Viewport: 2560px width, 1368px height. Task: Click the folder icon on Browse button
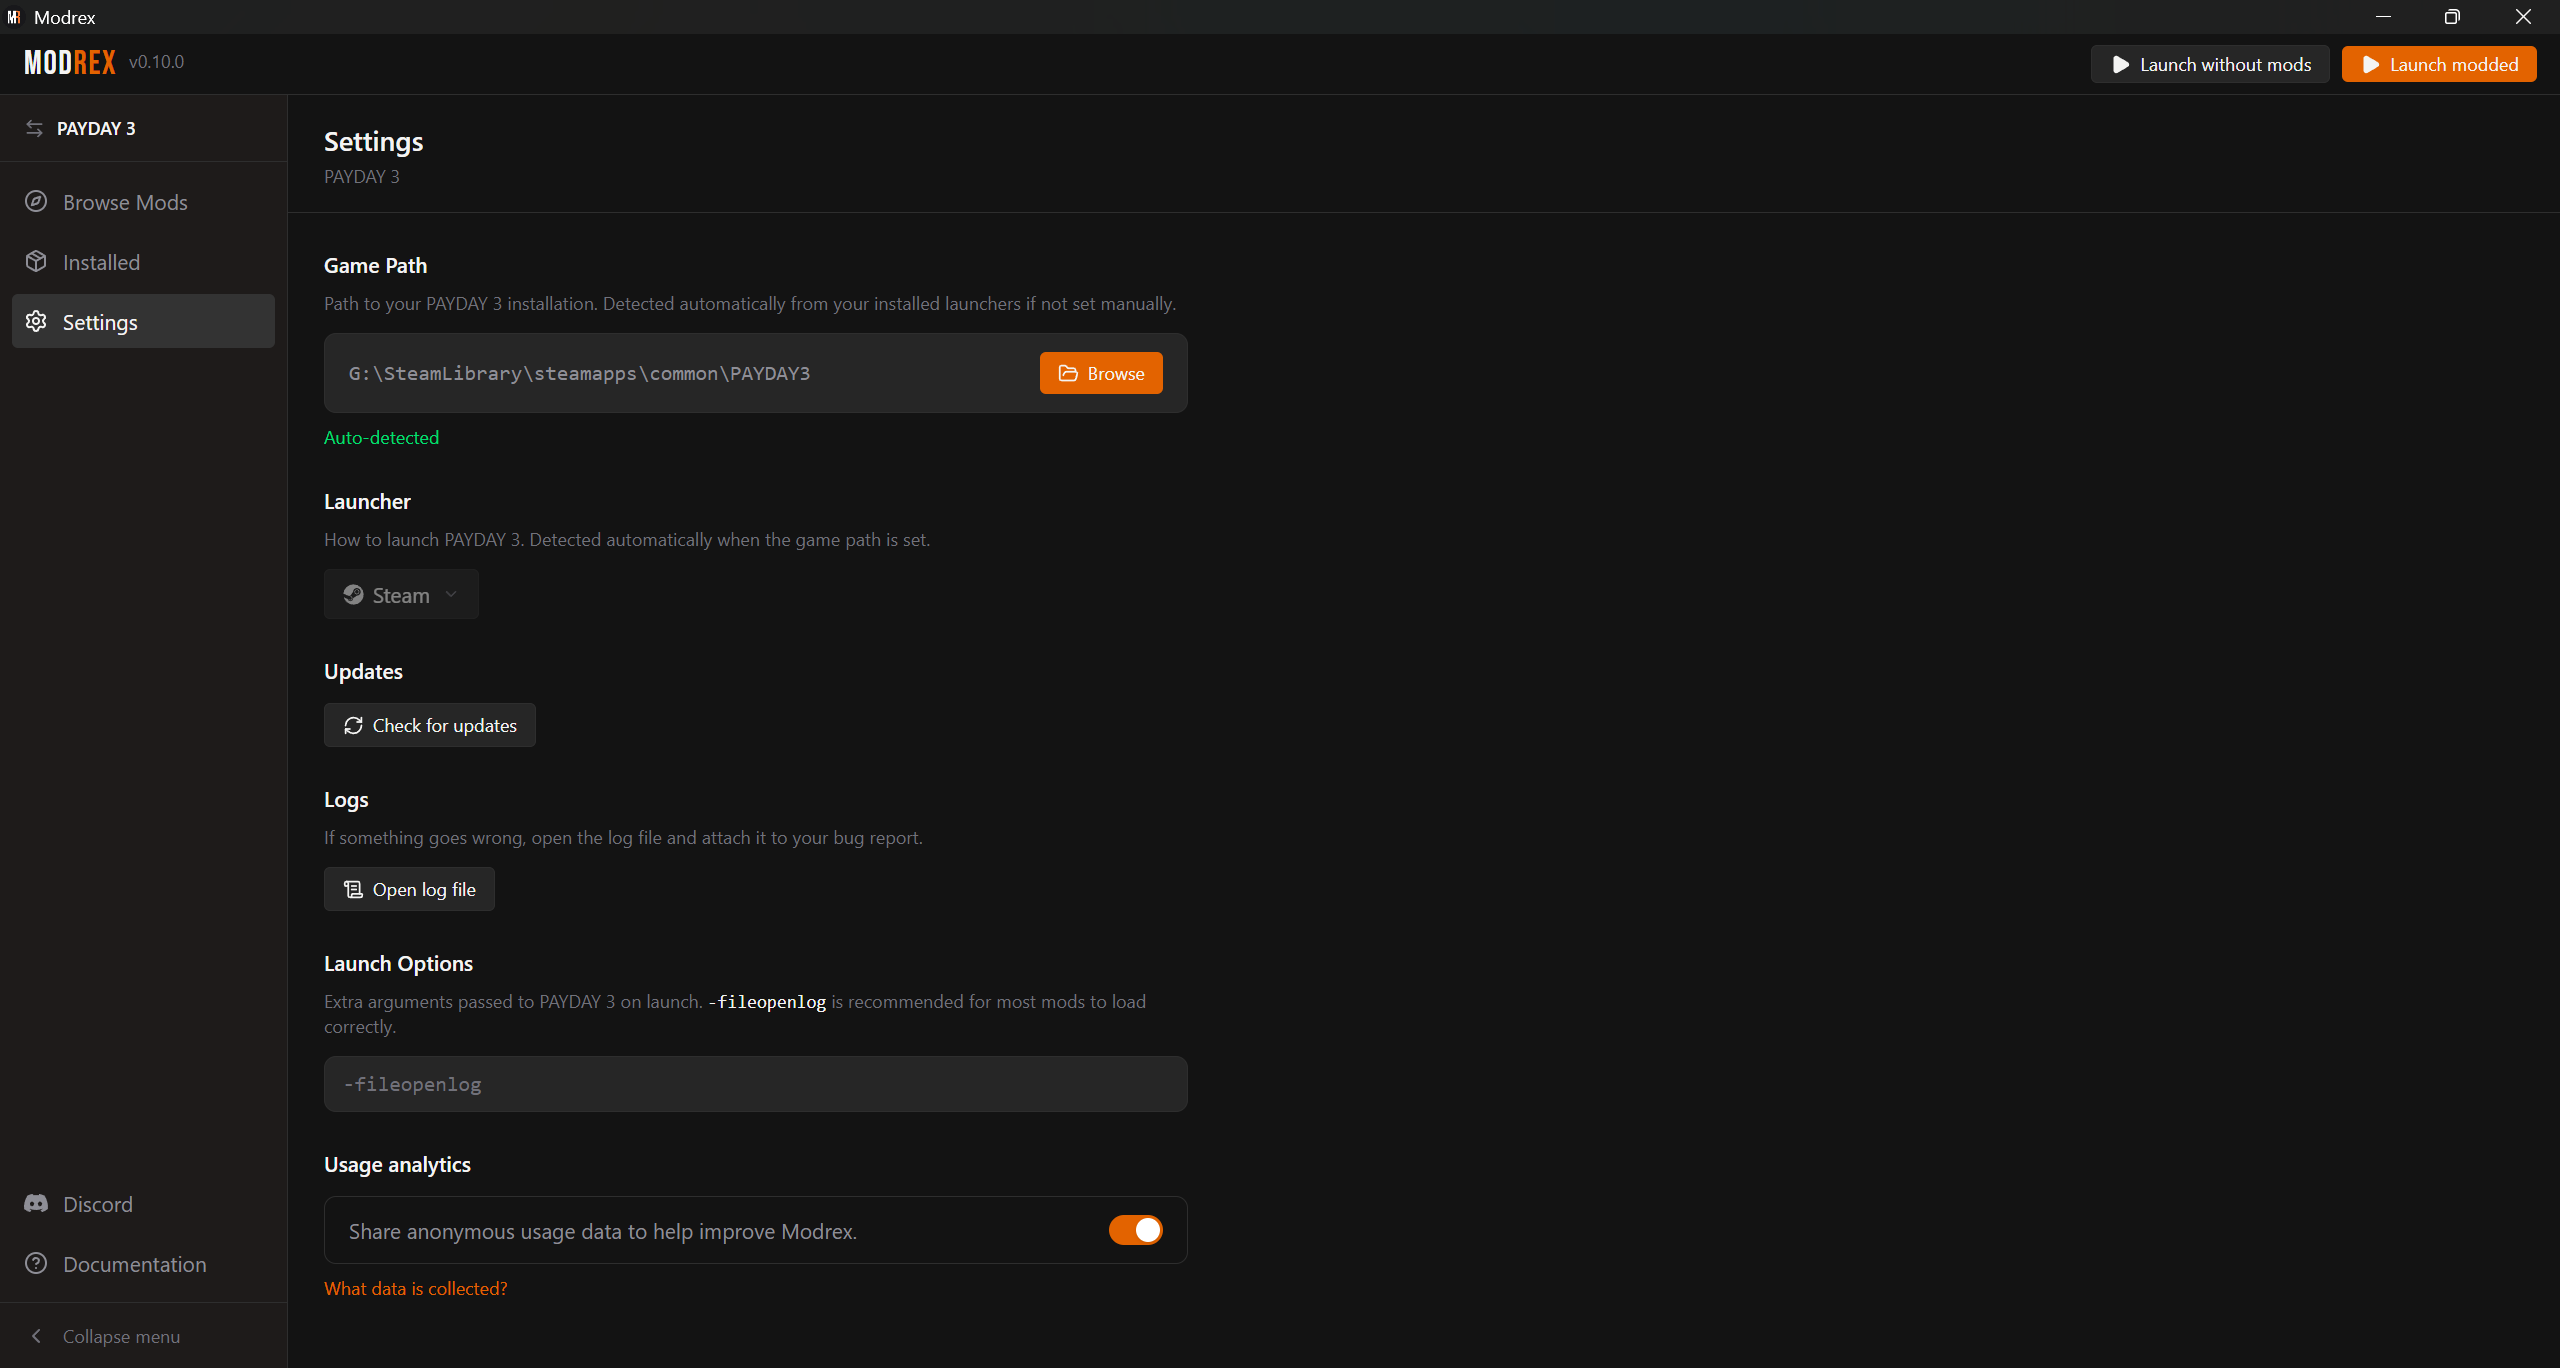pyautogui.click(x=1068, y=373)
